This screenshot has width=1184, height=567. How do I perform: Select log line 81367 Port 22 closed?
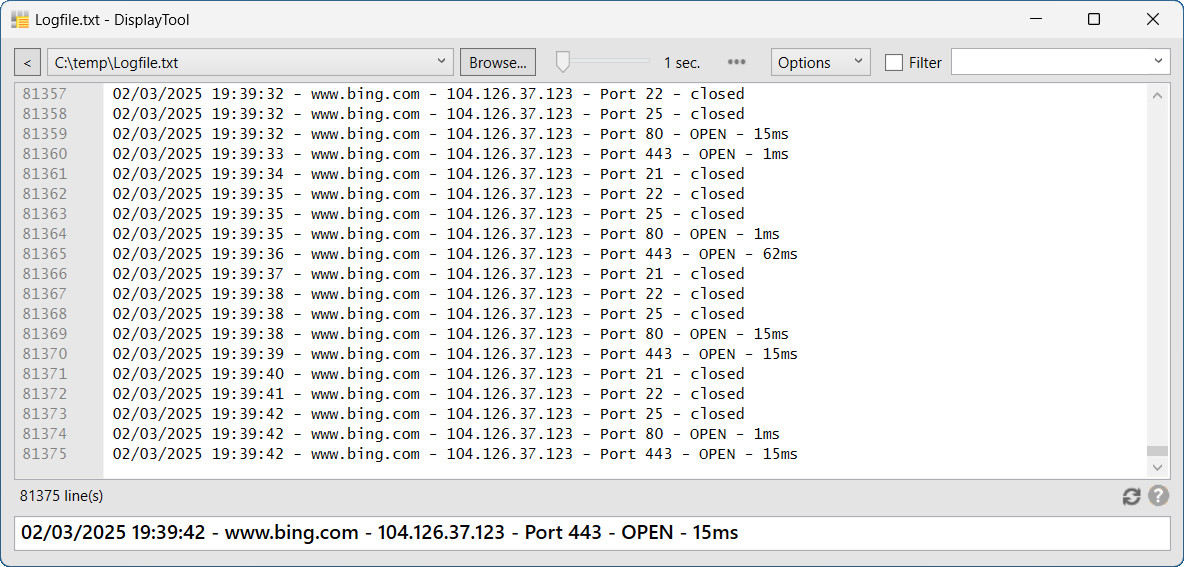pos(428,294)
